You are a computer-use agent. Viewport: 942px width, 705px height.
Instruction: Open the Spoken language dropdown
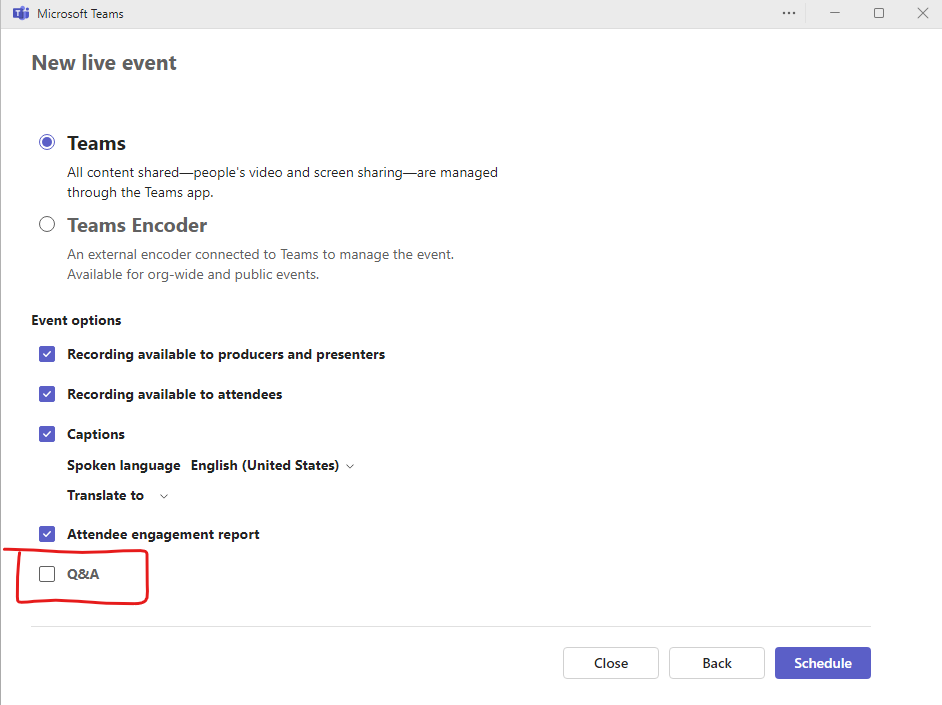(349, 465)
